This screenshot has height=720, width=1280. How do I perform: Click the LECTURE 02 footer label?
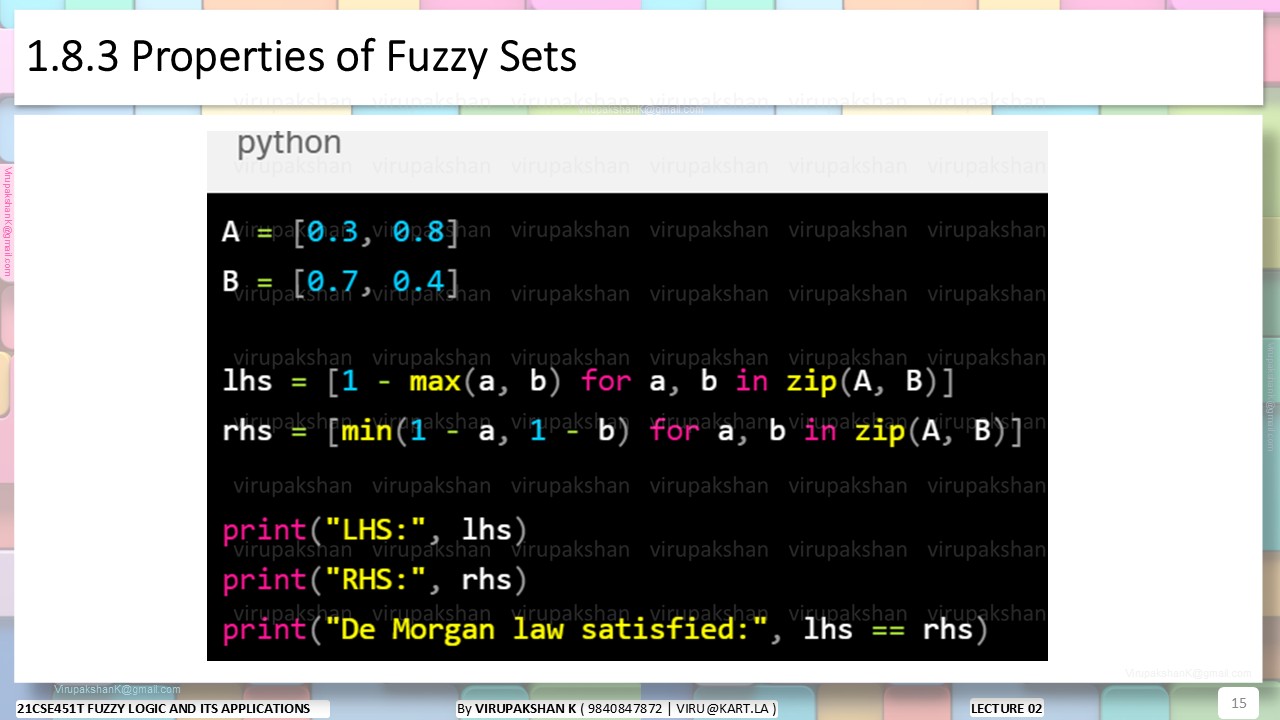1007,709
